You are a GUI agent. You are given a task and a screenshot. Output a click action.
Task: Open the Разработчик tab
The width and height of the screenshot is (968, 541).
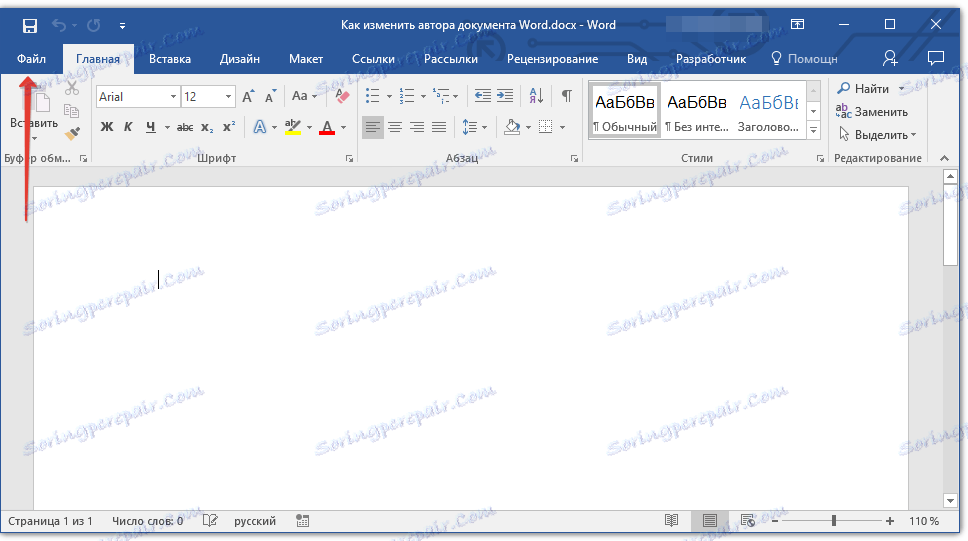click(711, 59)
